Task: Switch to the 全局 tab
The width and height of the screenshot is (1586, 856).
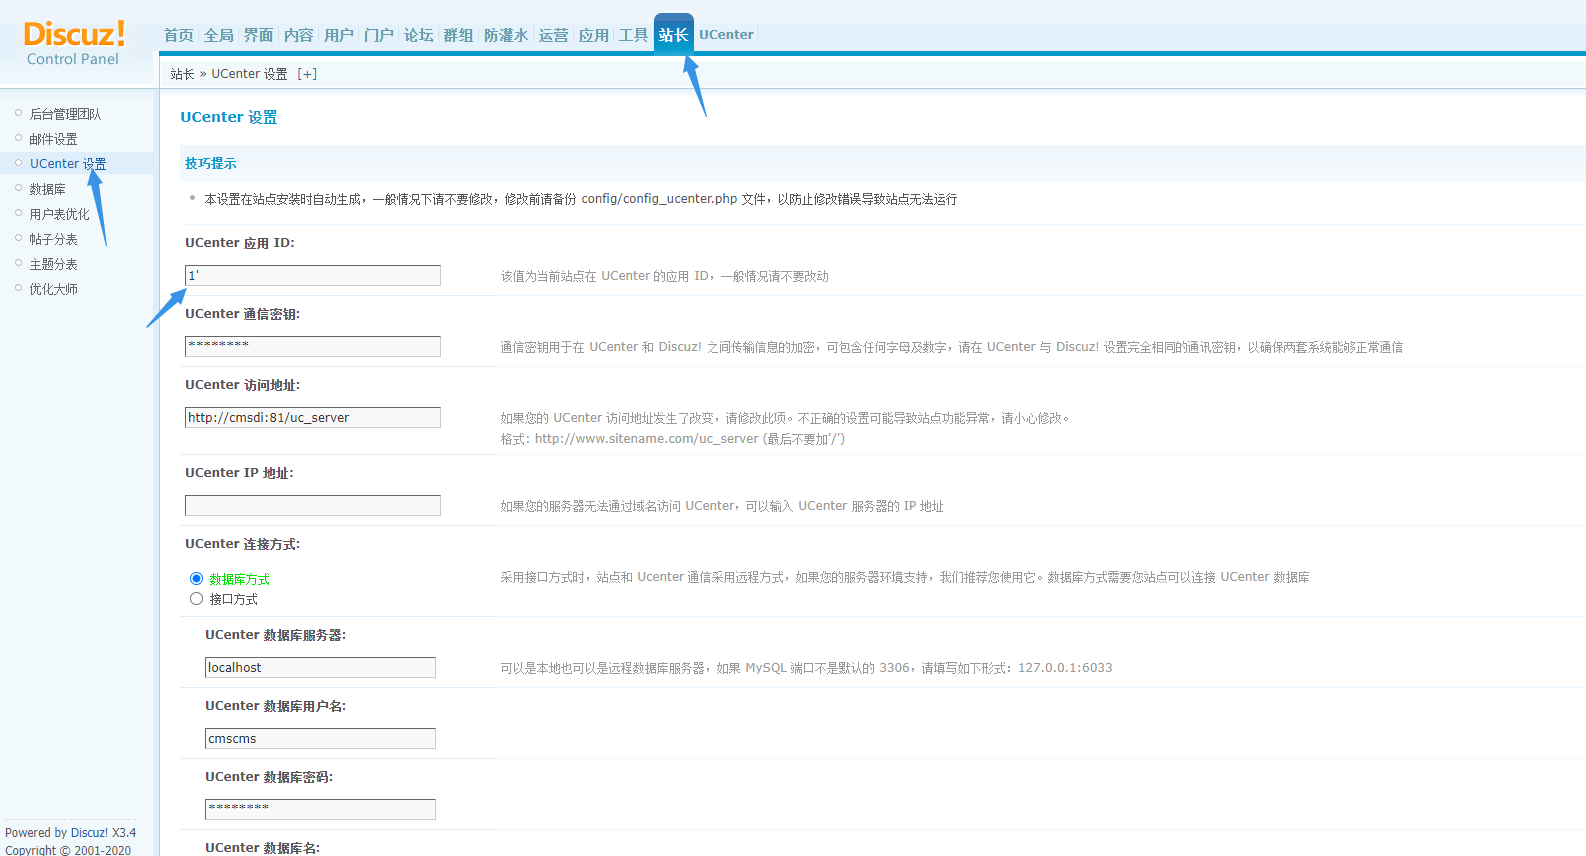Action: [218, 35]
